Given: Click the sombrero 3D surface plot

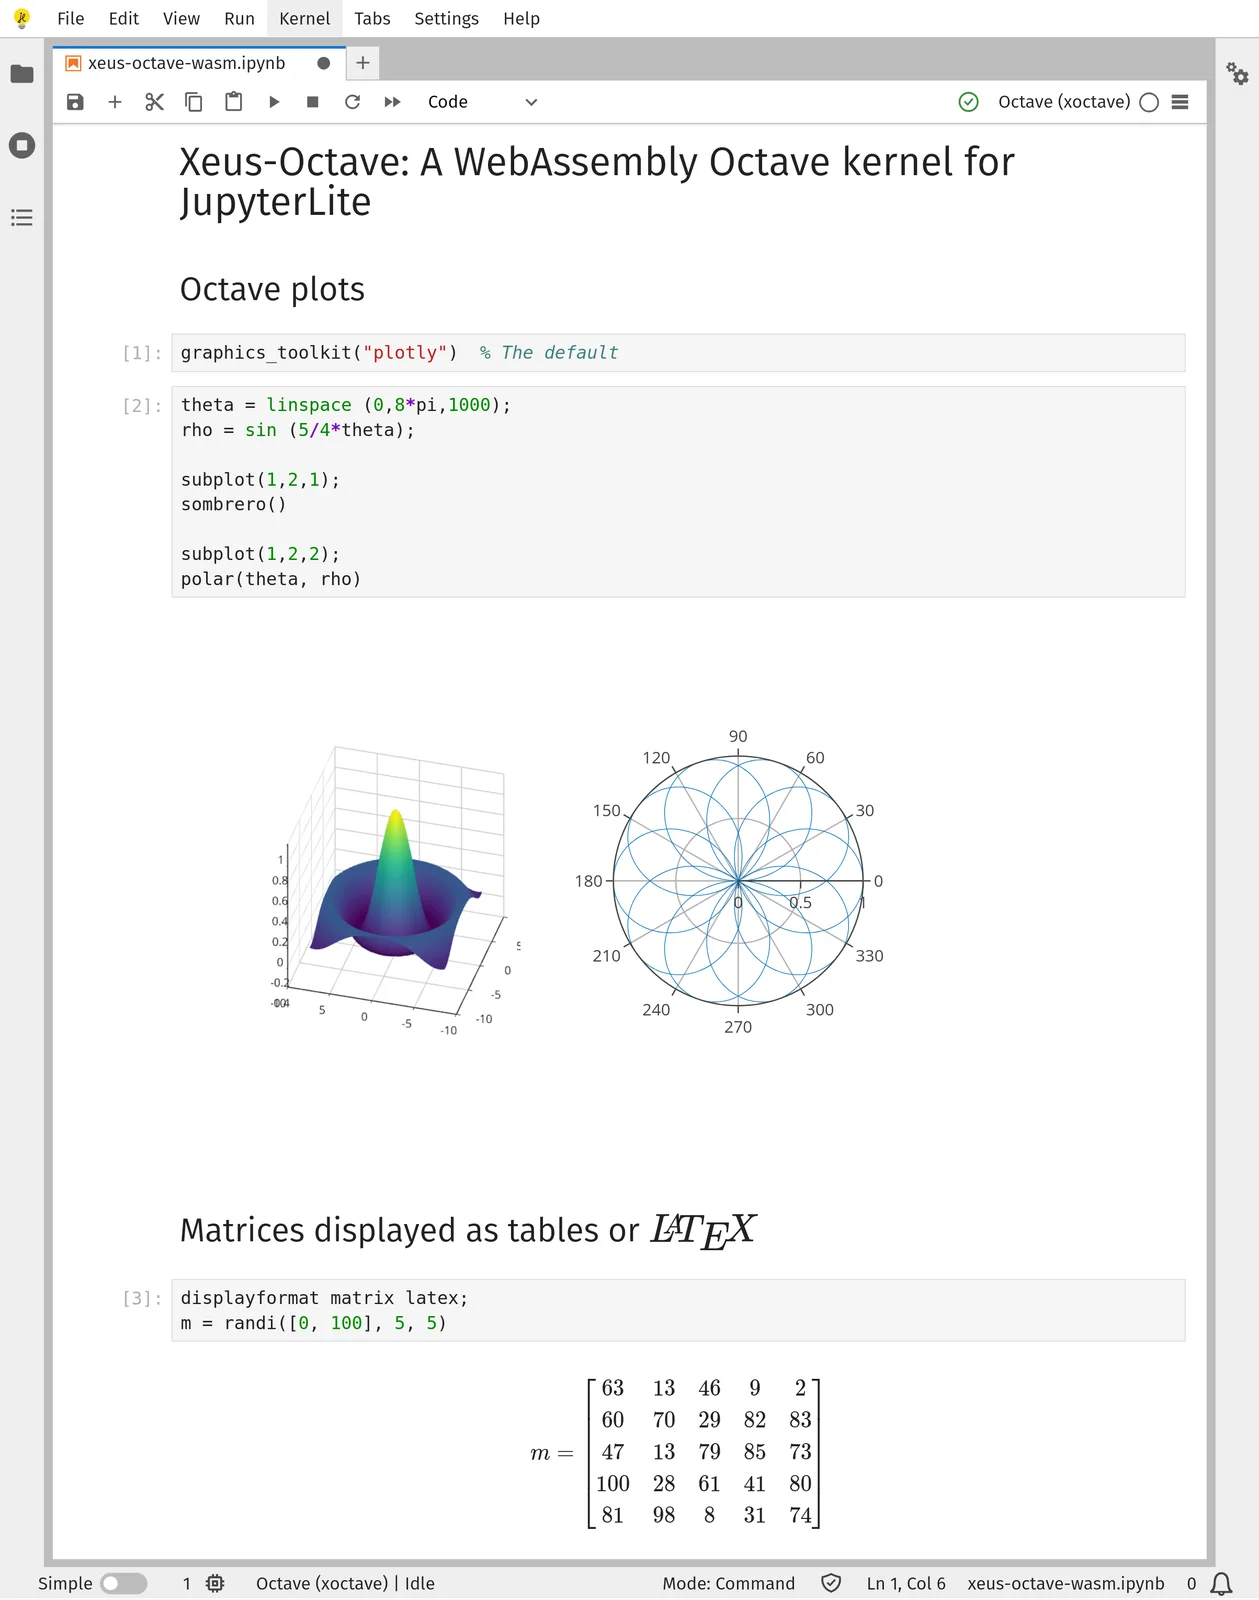Looking at the screenshot, I should (396, 890).
